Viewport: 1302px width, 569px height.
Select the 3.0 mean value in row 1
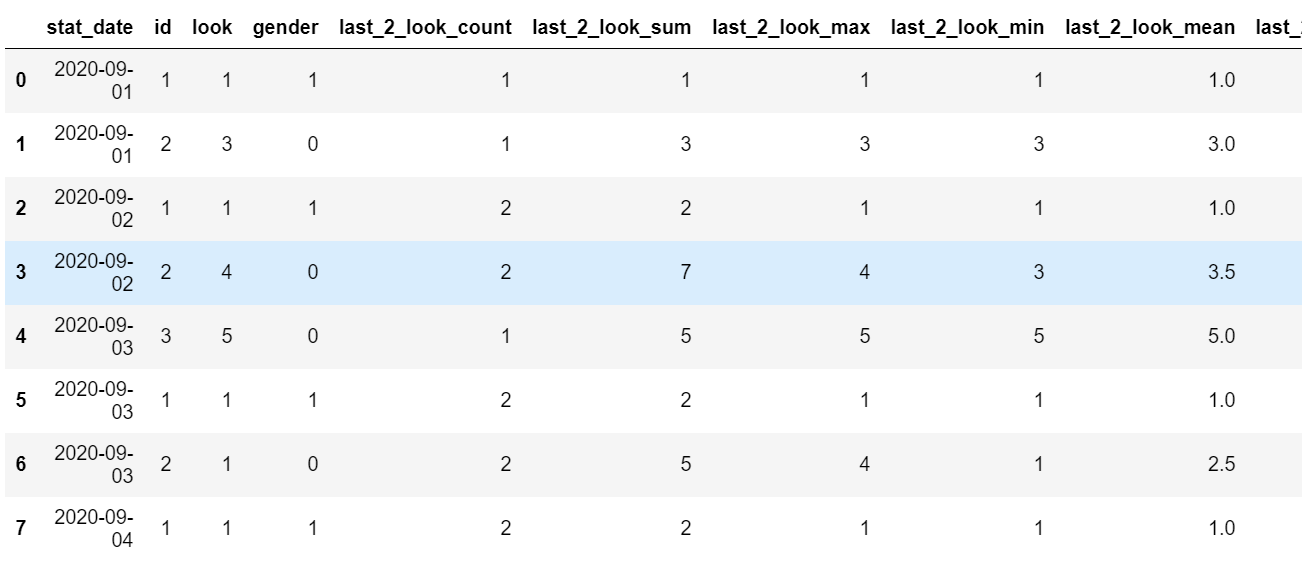point(1222,144)
